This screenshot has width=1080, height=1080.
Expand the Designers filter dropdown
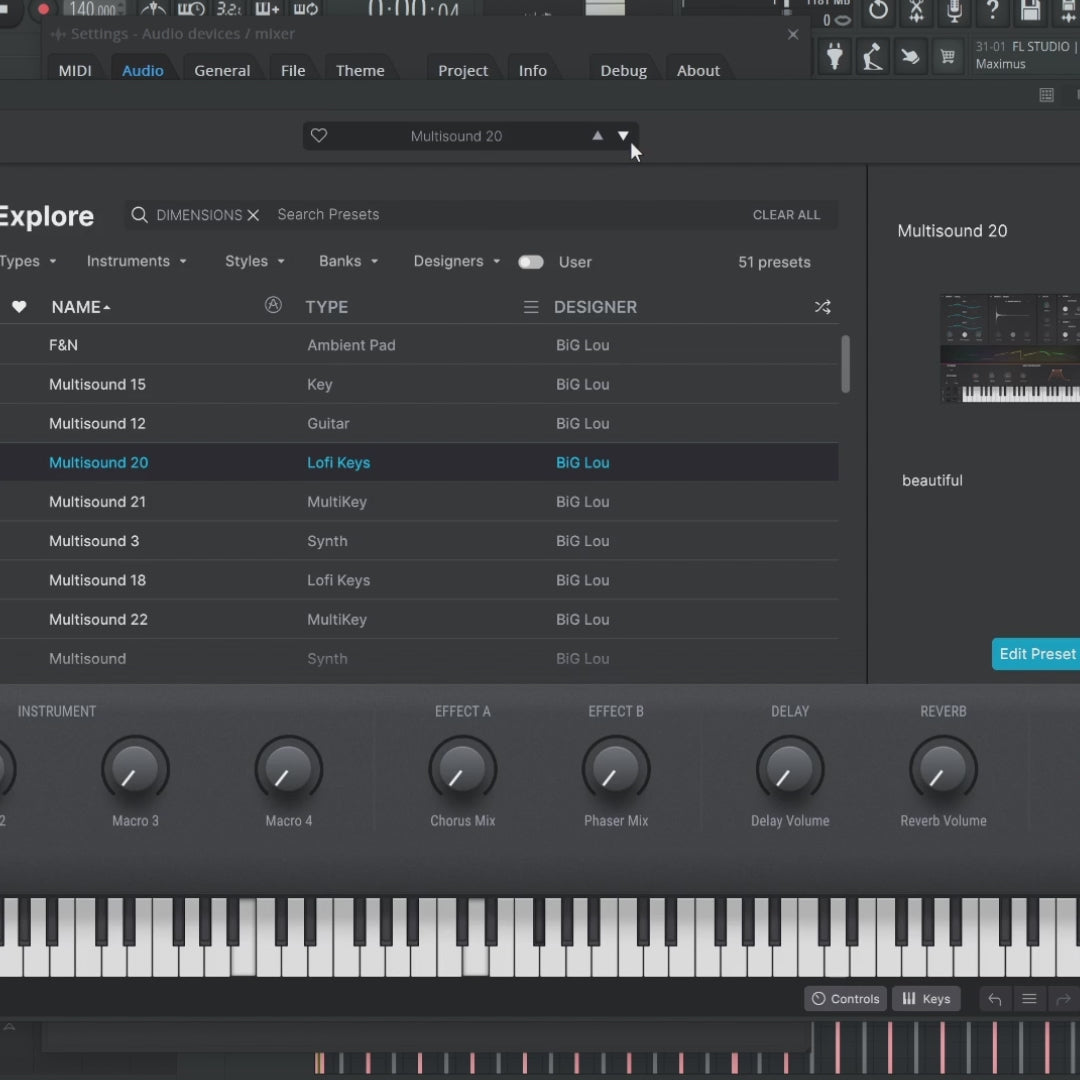click(457, 261)
